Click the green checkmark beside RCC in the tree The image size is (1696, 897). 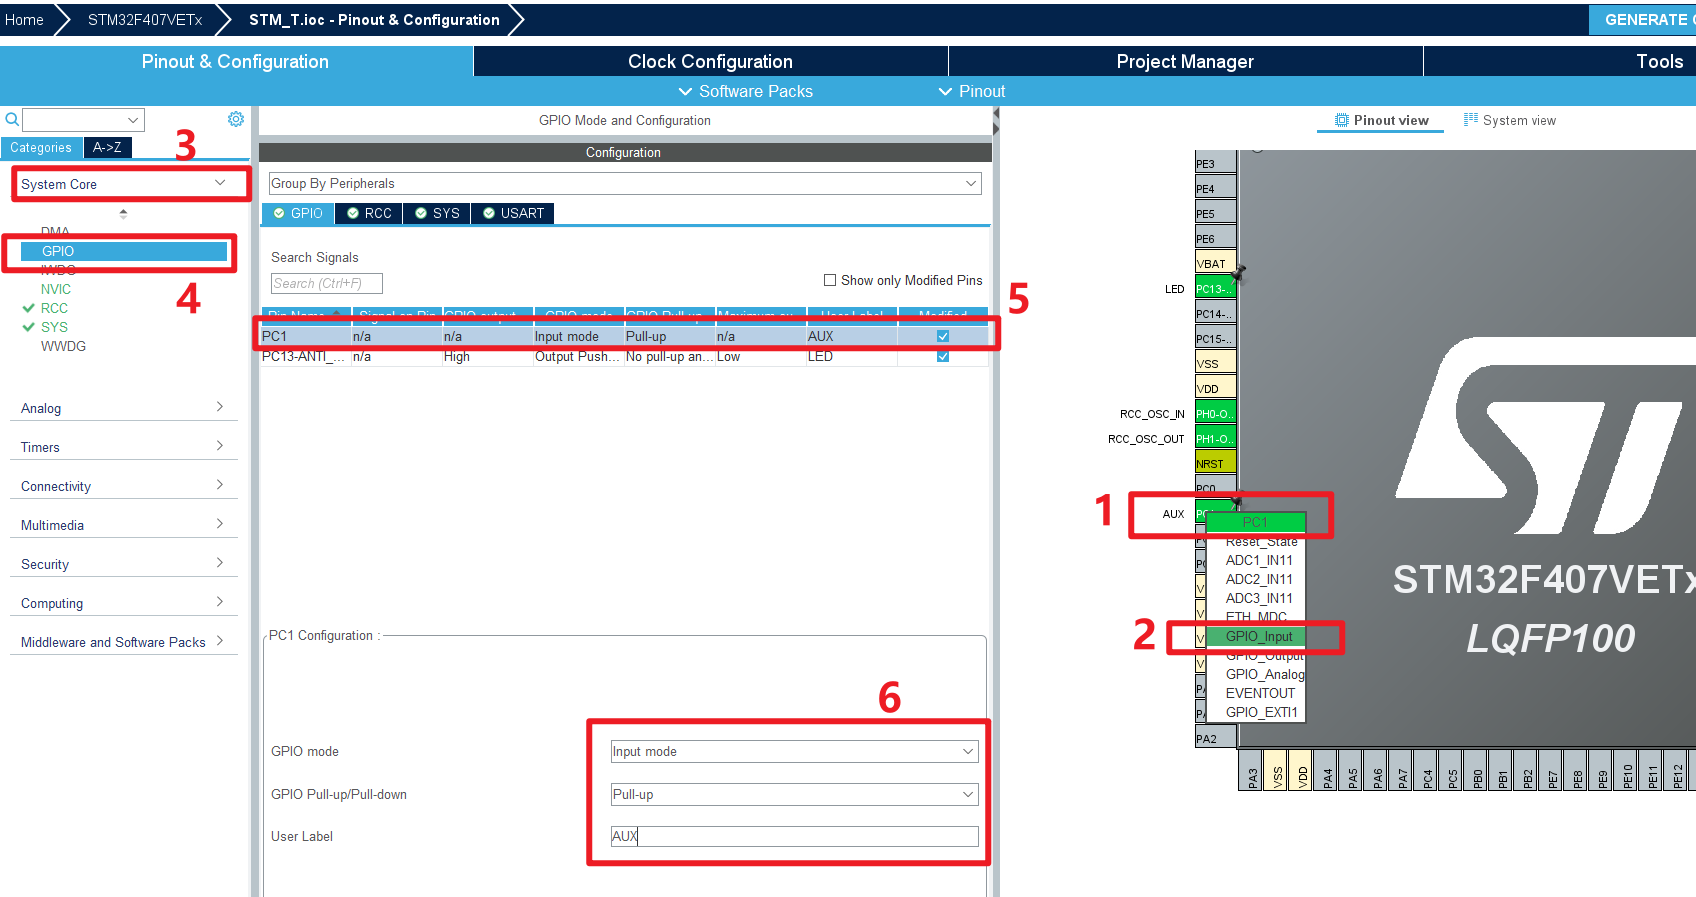tap(29, 308)
